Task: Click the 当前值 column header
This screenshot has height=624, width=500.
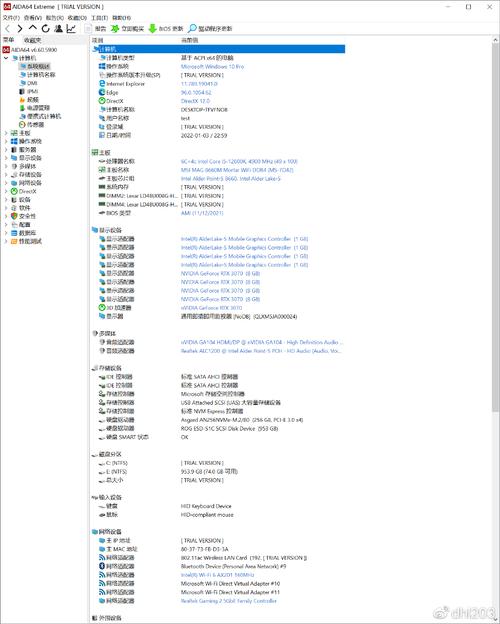Action: (x=189, y=40)
